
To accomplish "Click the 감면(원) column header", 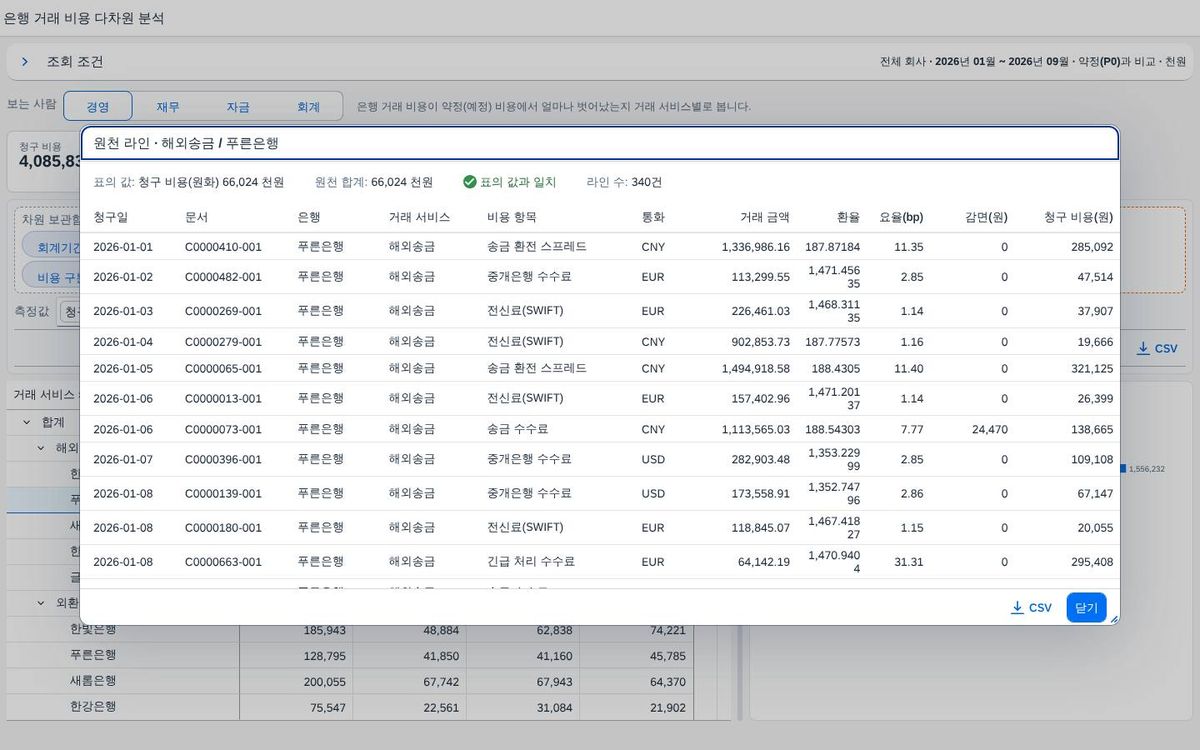I will pos(986,217).
